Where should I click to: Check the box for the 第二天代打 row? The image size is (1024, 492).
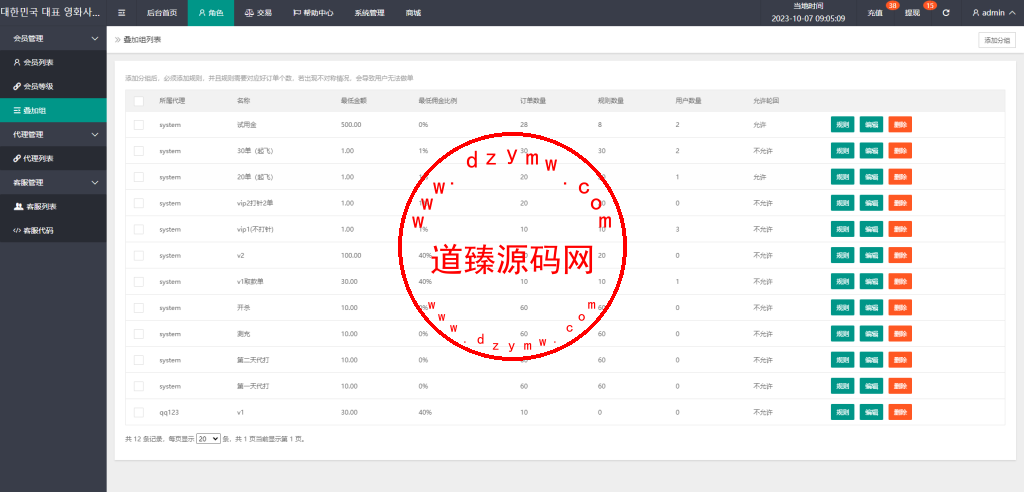click(138, 360)
